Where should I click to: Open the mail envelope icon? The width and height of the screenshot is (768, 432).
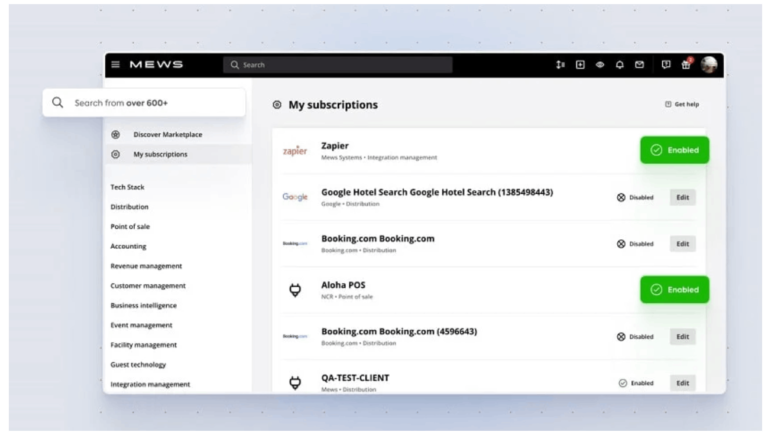[x=639, y=65]
